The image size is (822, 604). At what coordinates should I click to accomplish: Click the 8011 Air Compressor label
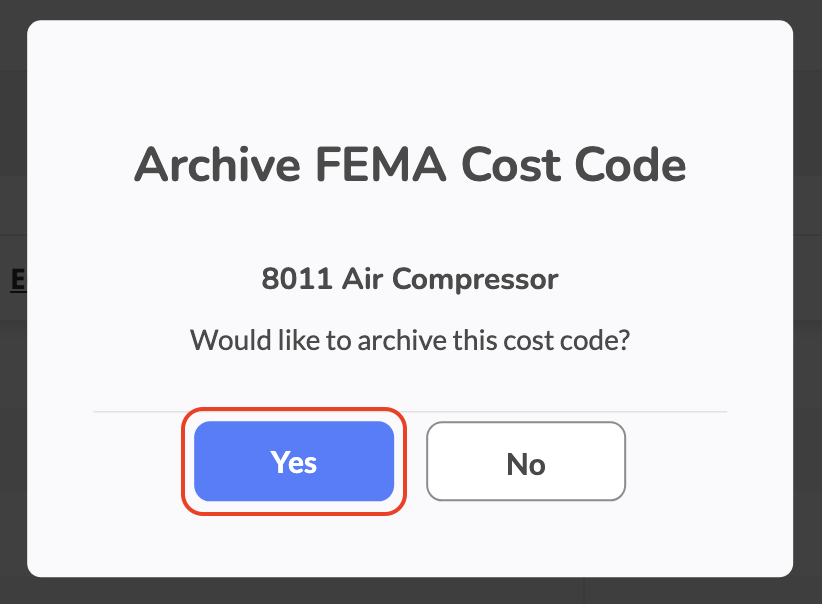pos(410,279)
